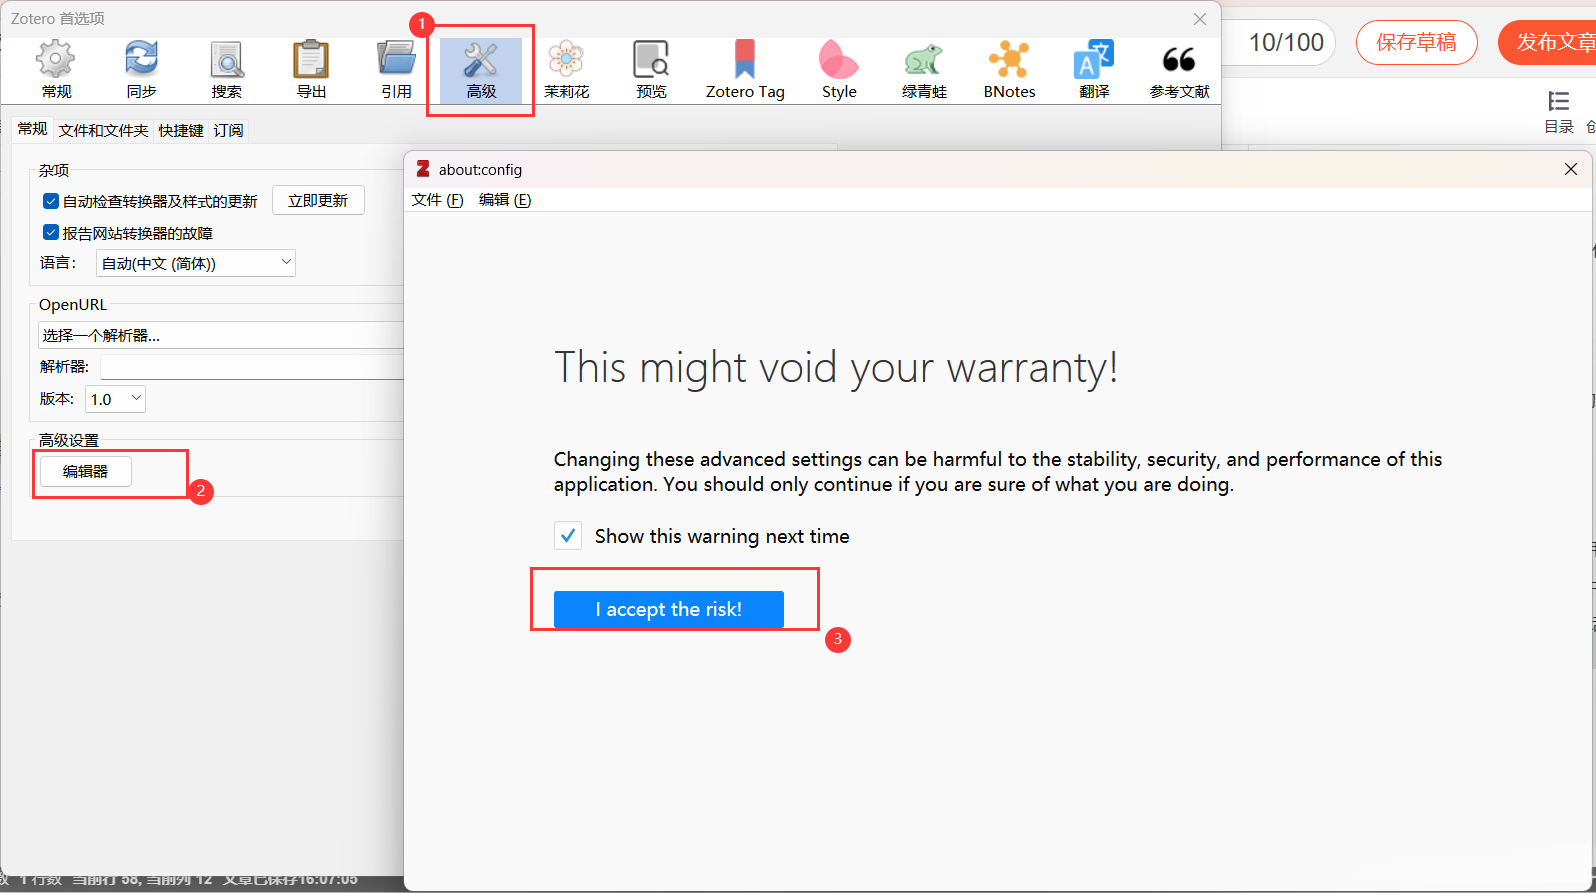Open the 常规 general preferences pane
The height and width of the screenshot is (893, 1596).
[56, 70]
